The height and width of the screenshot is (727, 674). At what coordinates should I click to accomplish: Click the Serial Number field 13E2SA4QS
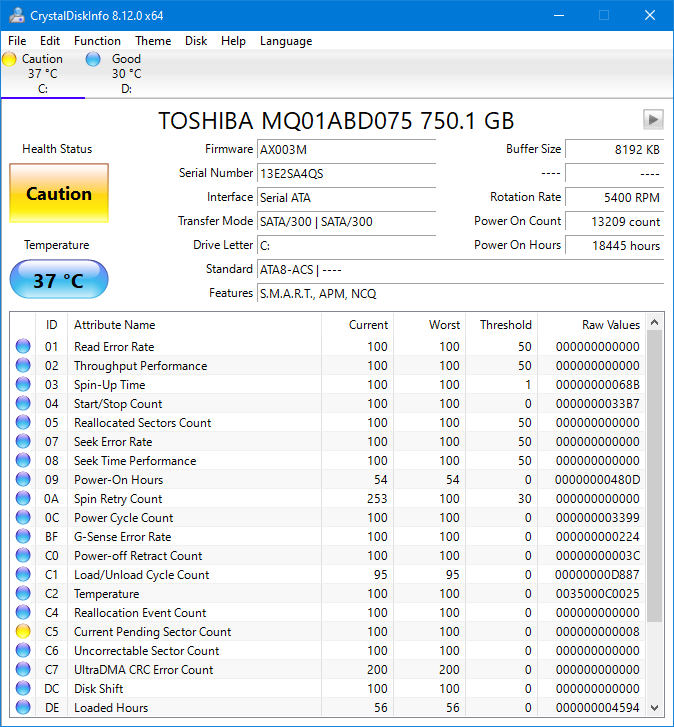click(346, 174)
